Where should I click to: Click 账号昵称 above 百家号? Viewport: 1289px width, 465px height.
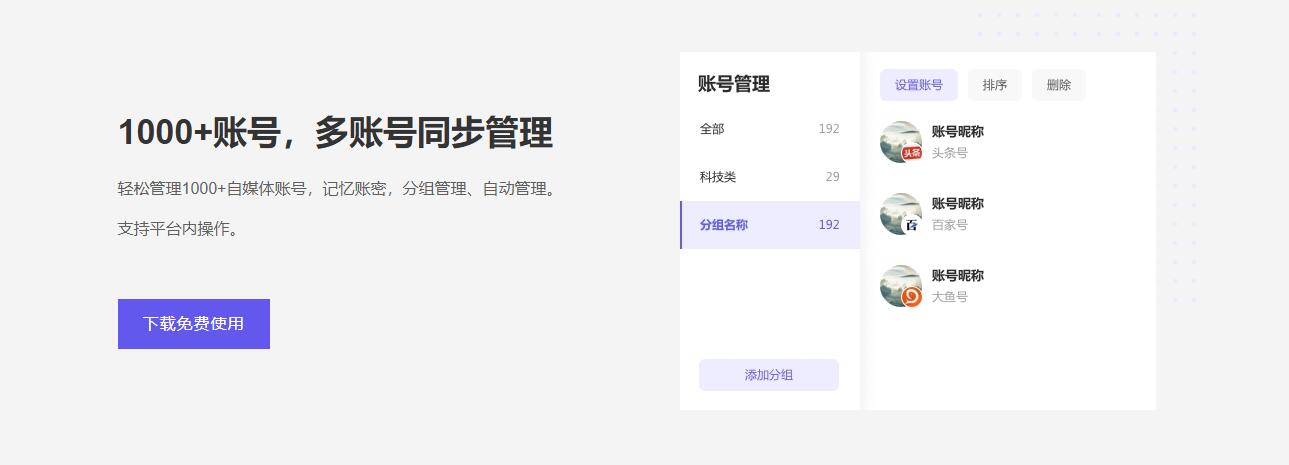(x=958, y=203)
